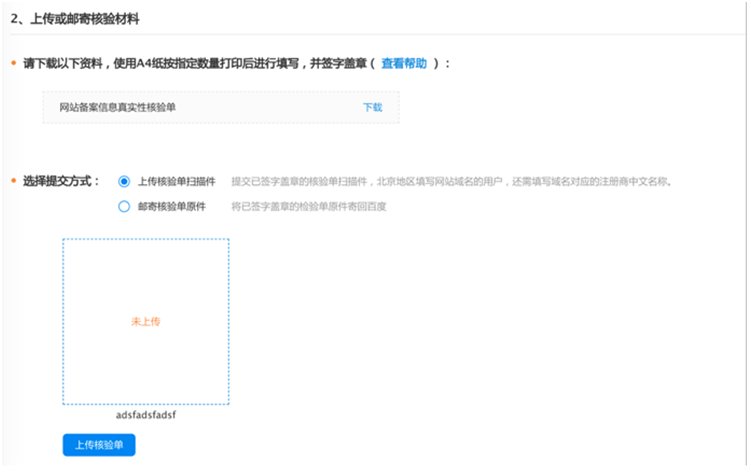
Task: Click the gray description mentioning 北京地区
Action: coord(451,181)
